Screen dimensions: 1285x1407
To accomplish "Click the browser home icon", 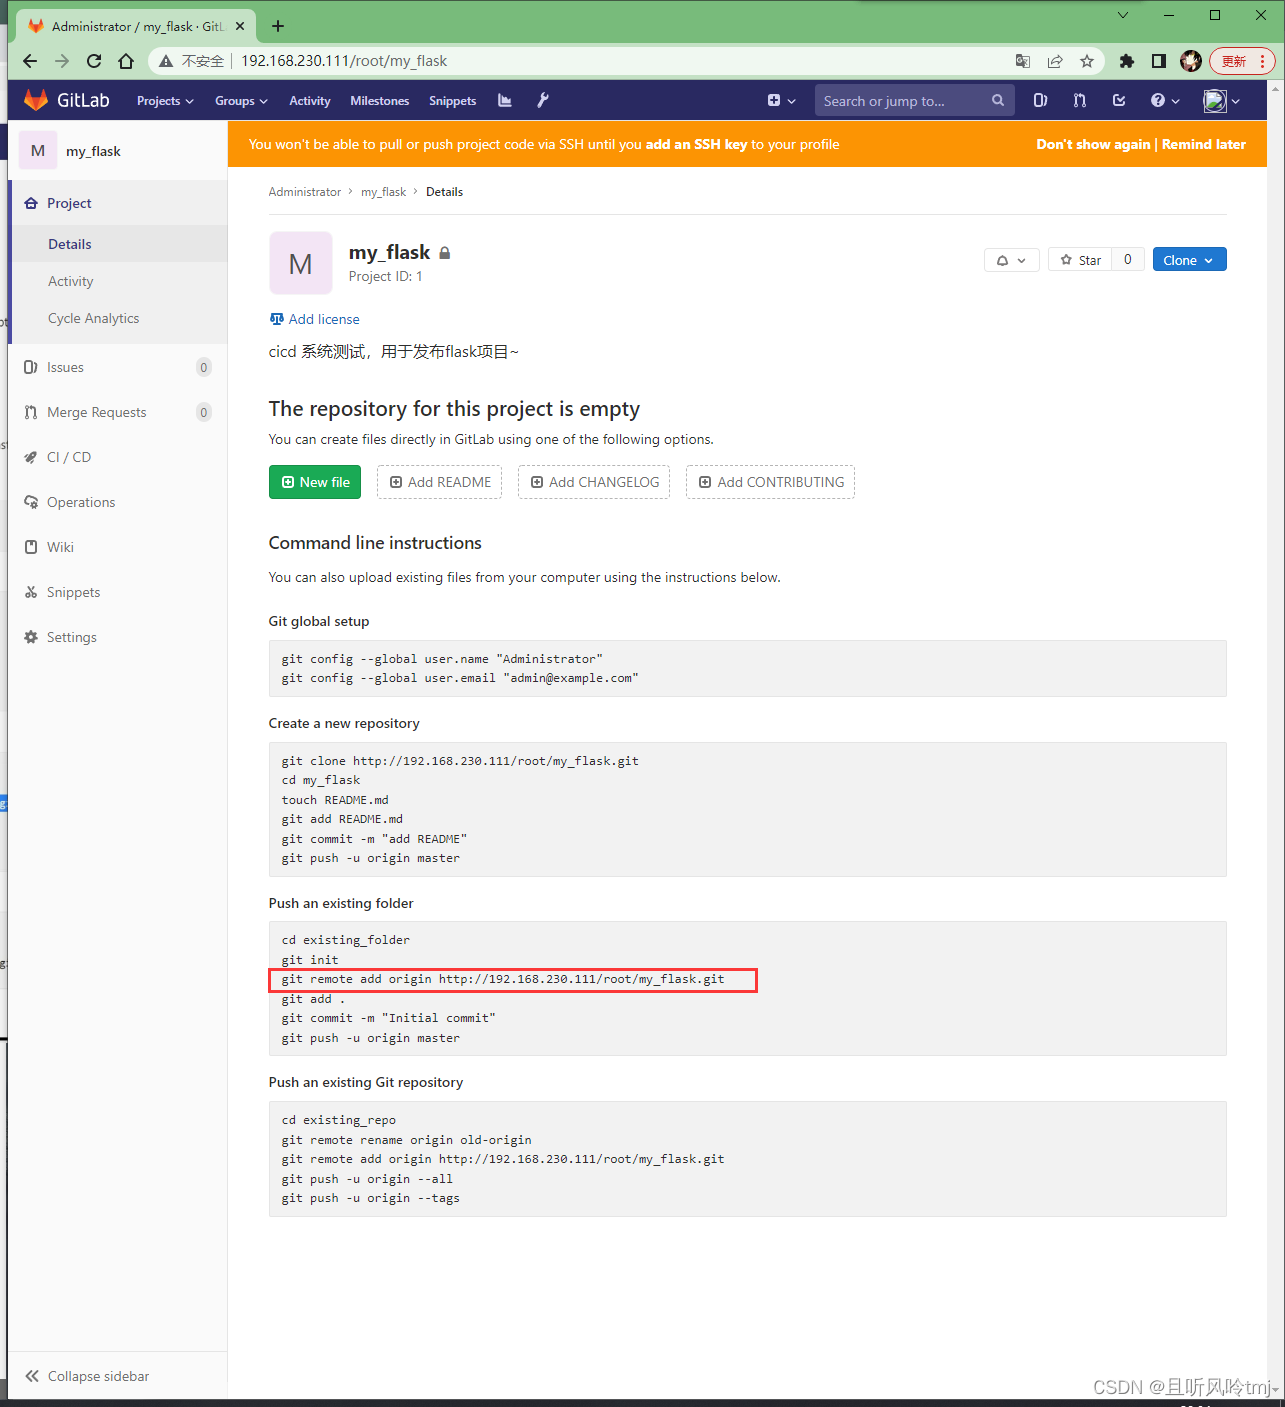I will tap(126, 61).
